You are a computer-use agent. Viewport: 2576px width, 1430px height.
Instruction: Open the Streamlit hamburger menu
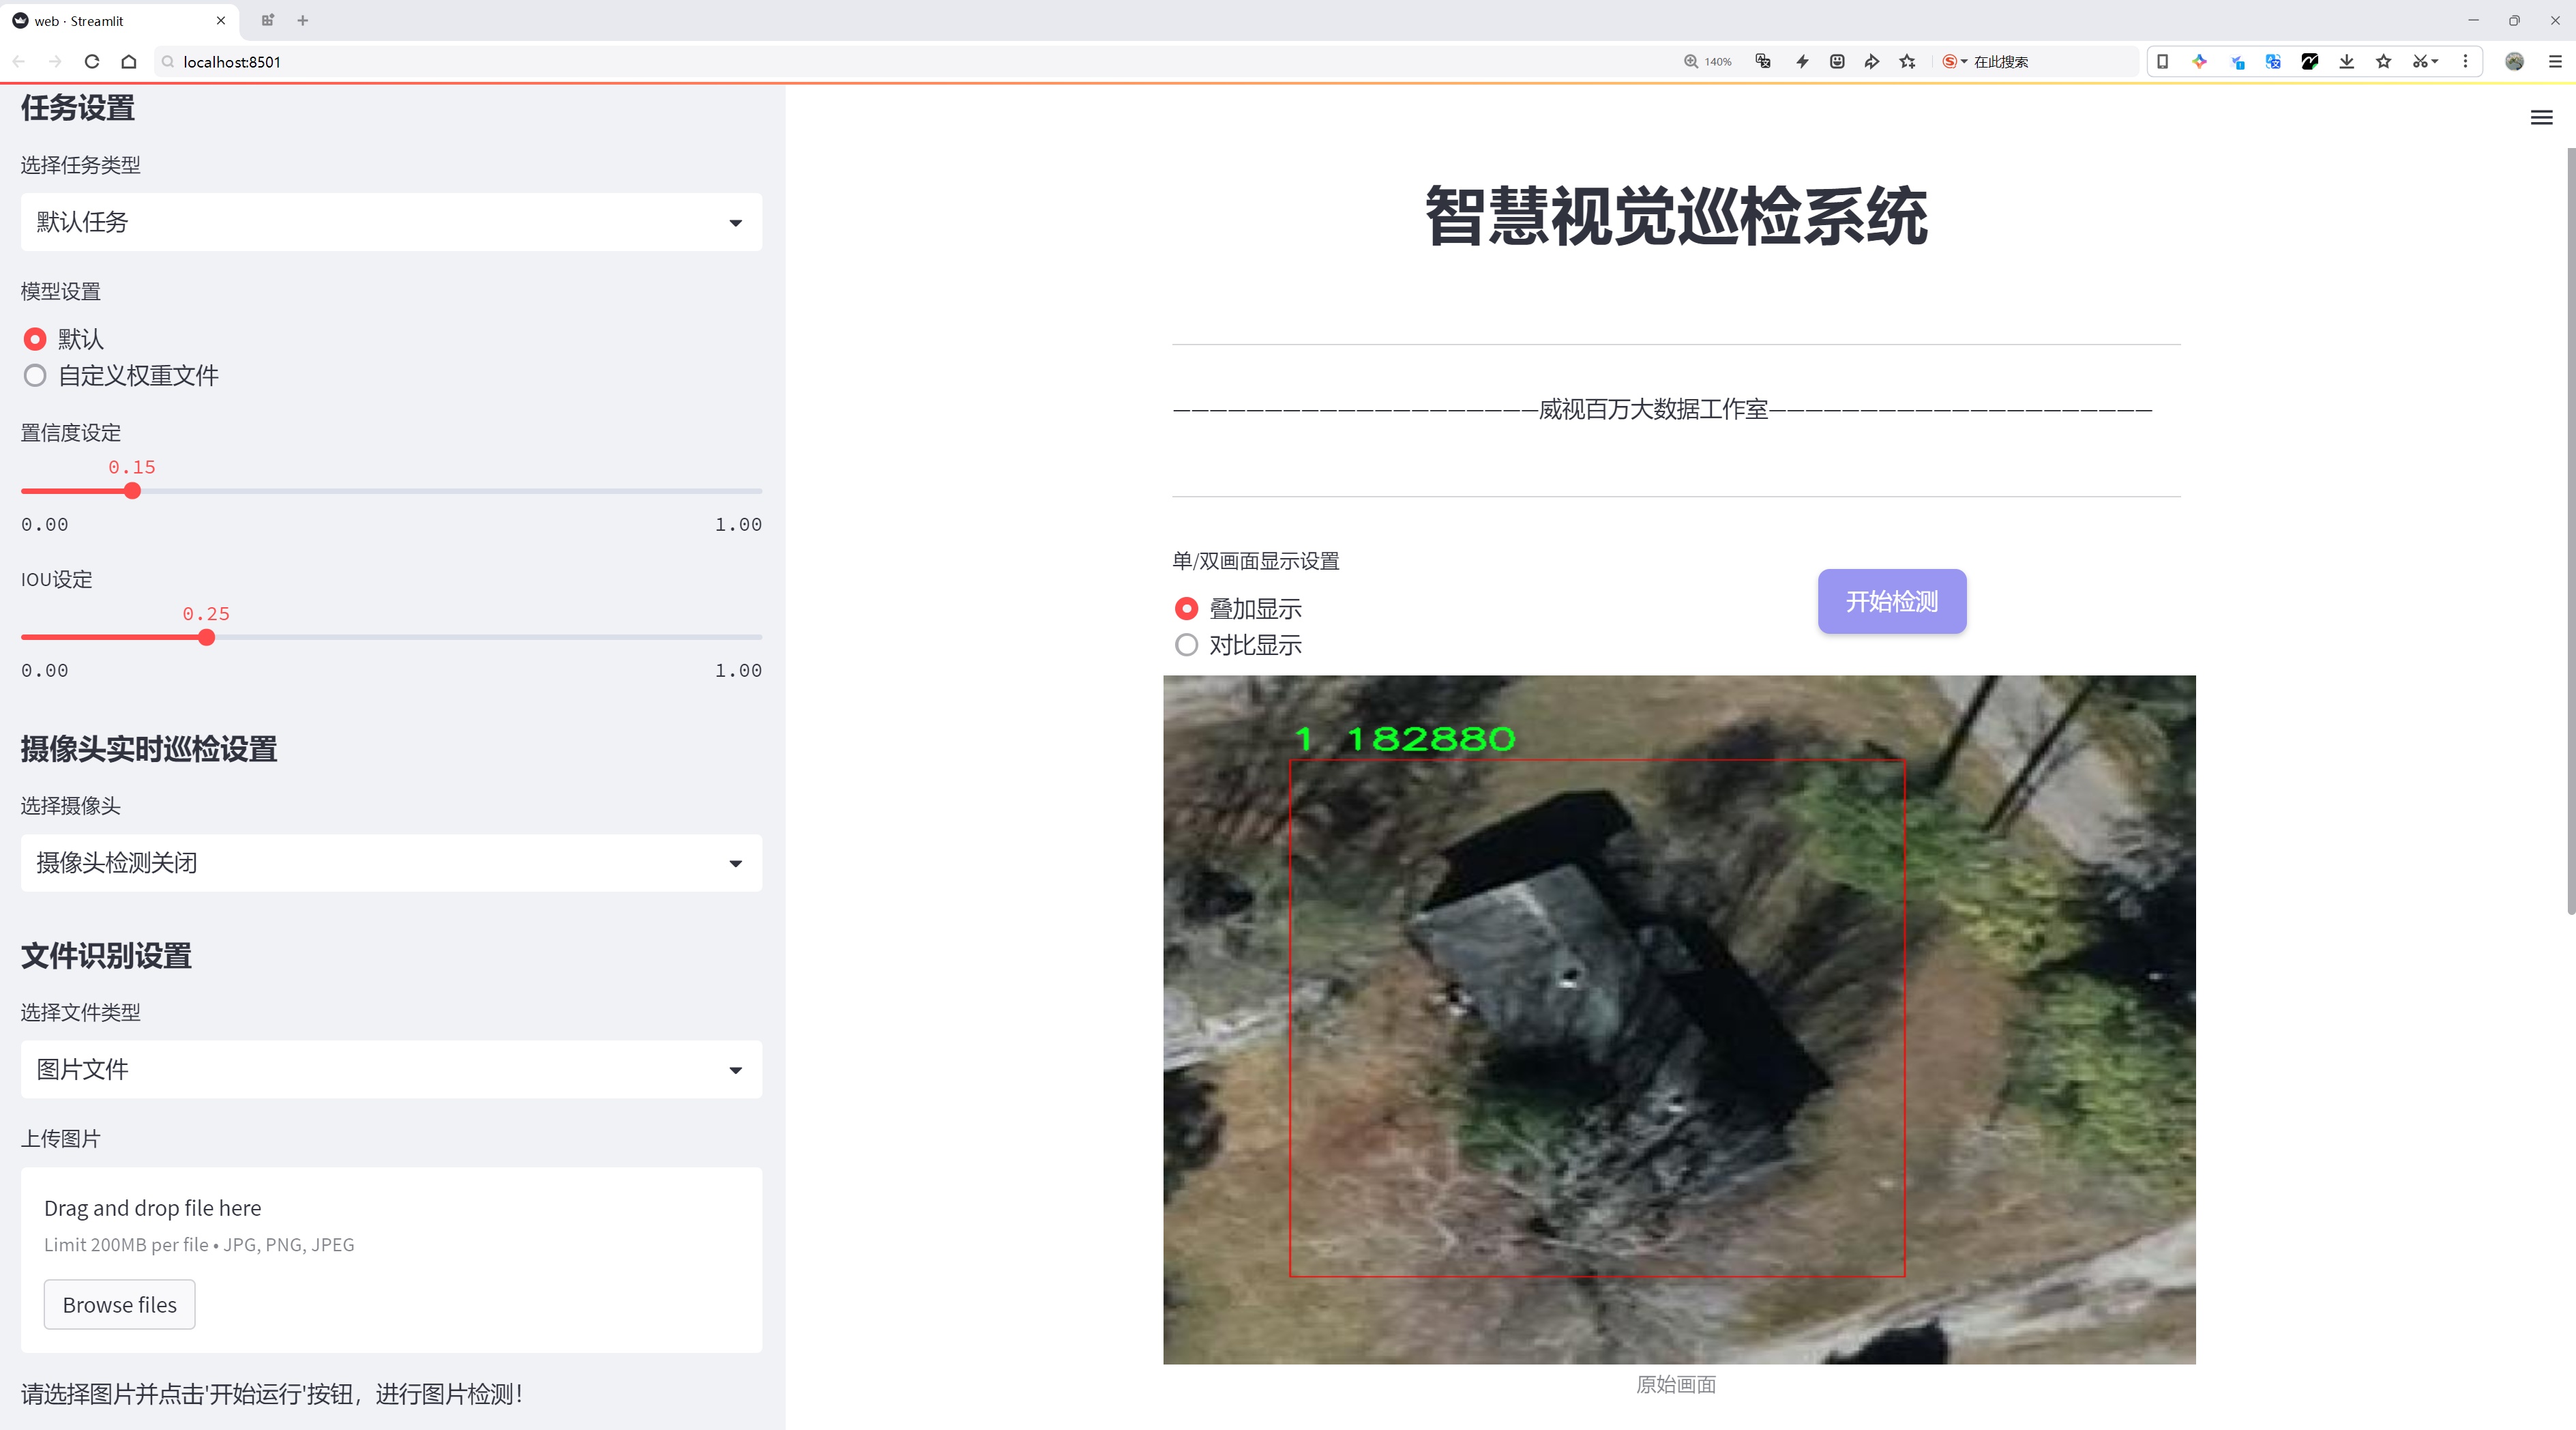[2541, 118]
